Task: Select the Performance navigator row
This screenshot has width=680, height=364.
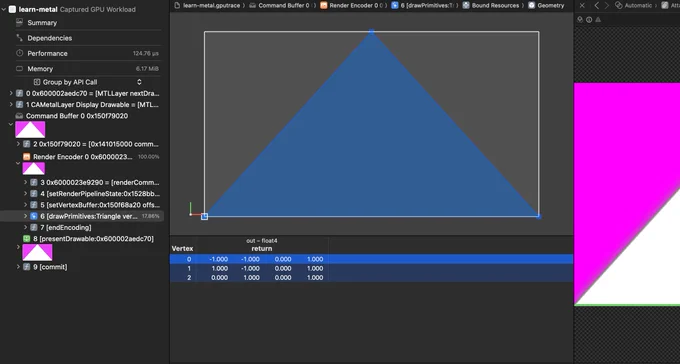Action: click(x=87, y=53)
